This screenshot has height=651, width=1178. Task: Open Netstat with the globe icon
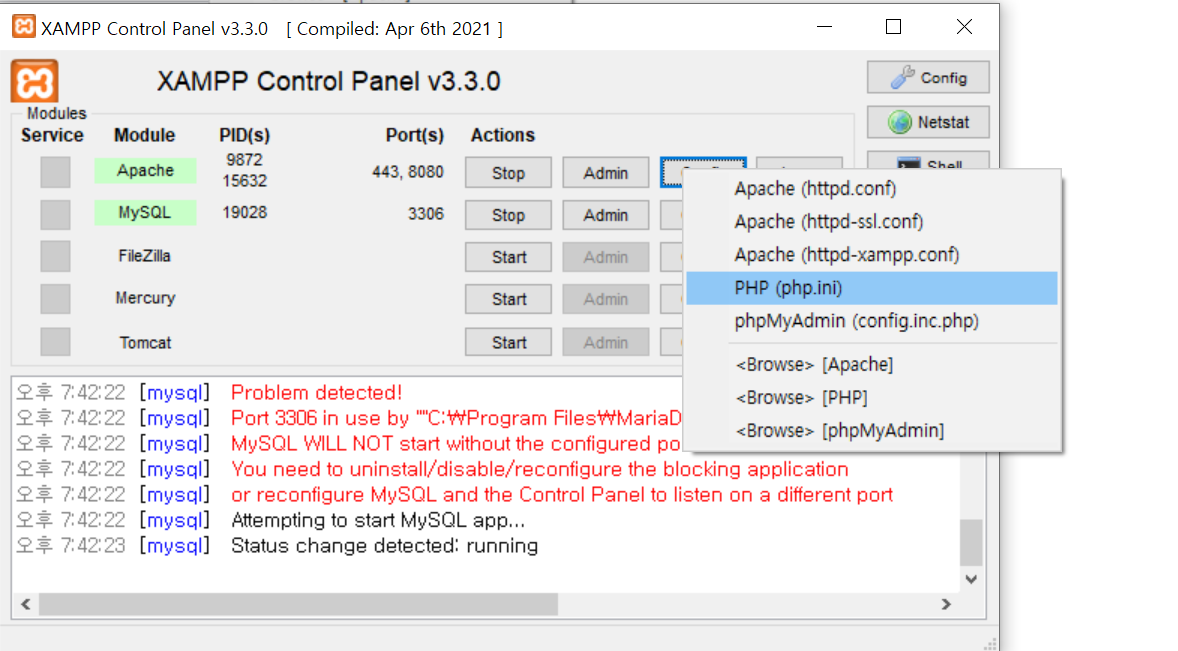point(928,122)
